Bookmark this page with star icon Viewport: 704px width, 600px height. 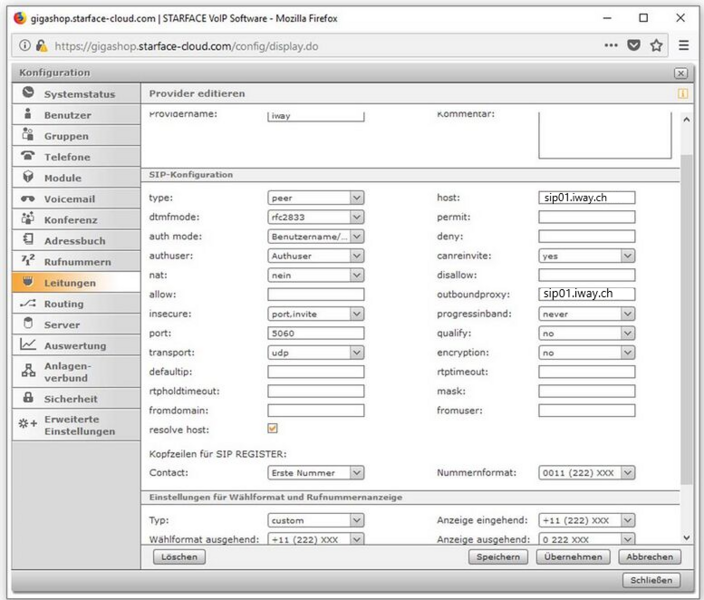(x=656, y=45)
